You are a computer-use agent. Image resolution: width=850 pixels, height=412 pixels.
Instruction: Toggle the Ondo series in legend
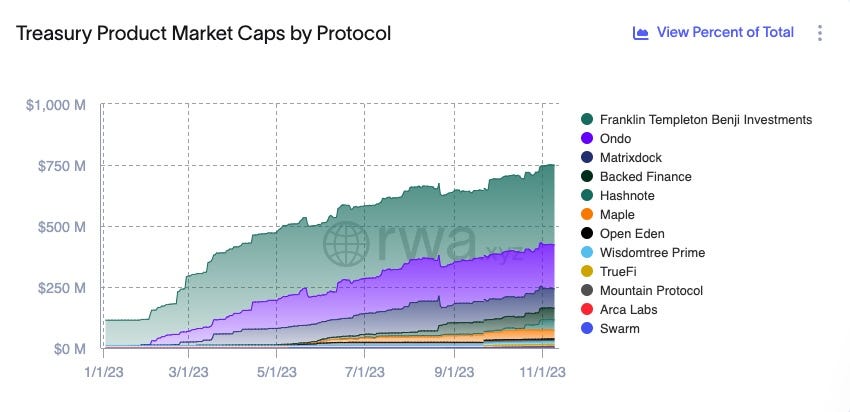pos(606,139)
